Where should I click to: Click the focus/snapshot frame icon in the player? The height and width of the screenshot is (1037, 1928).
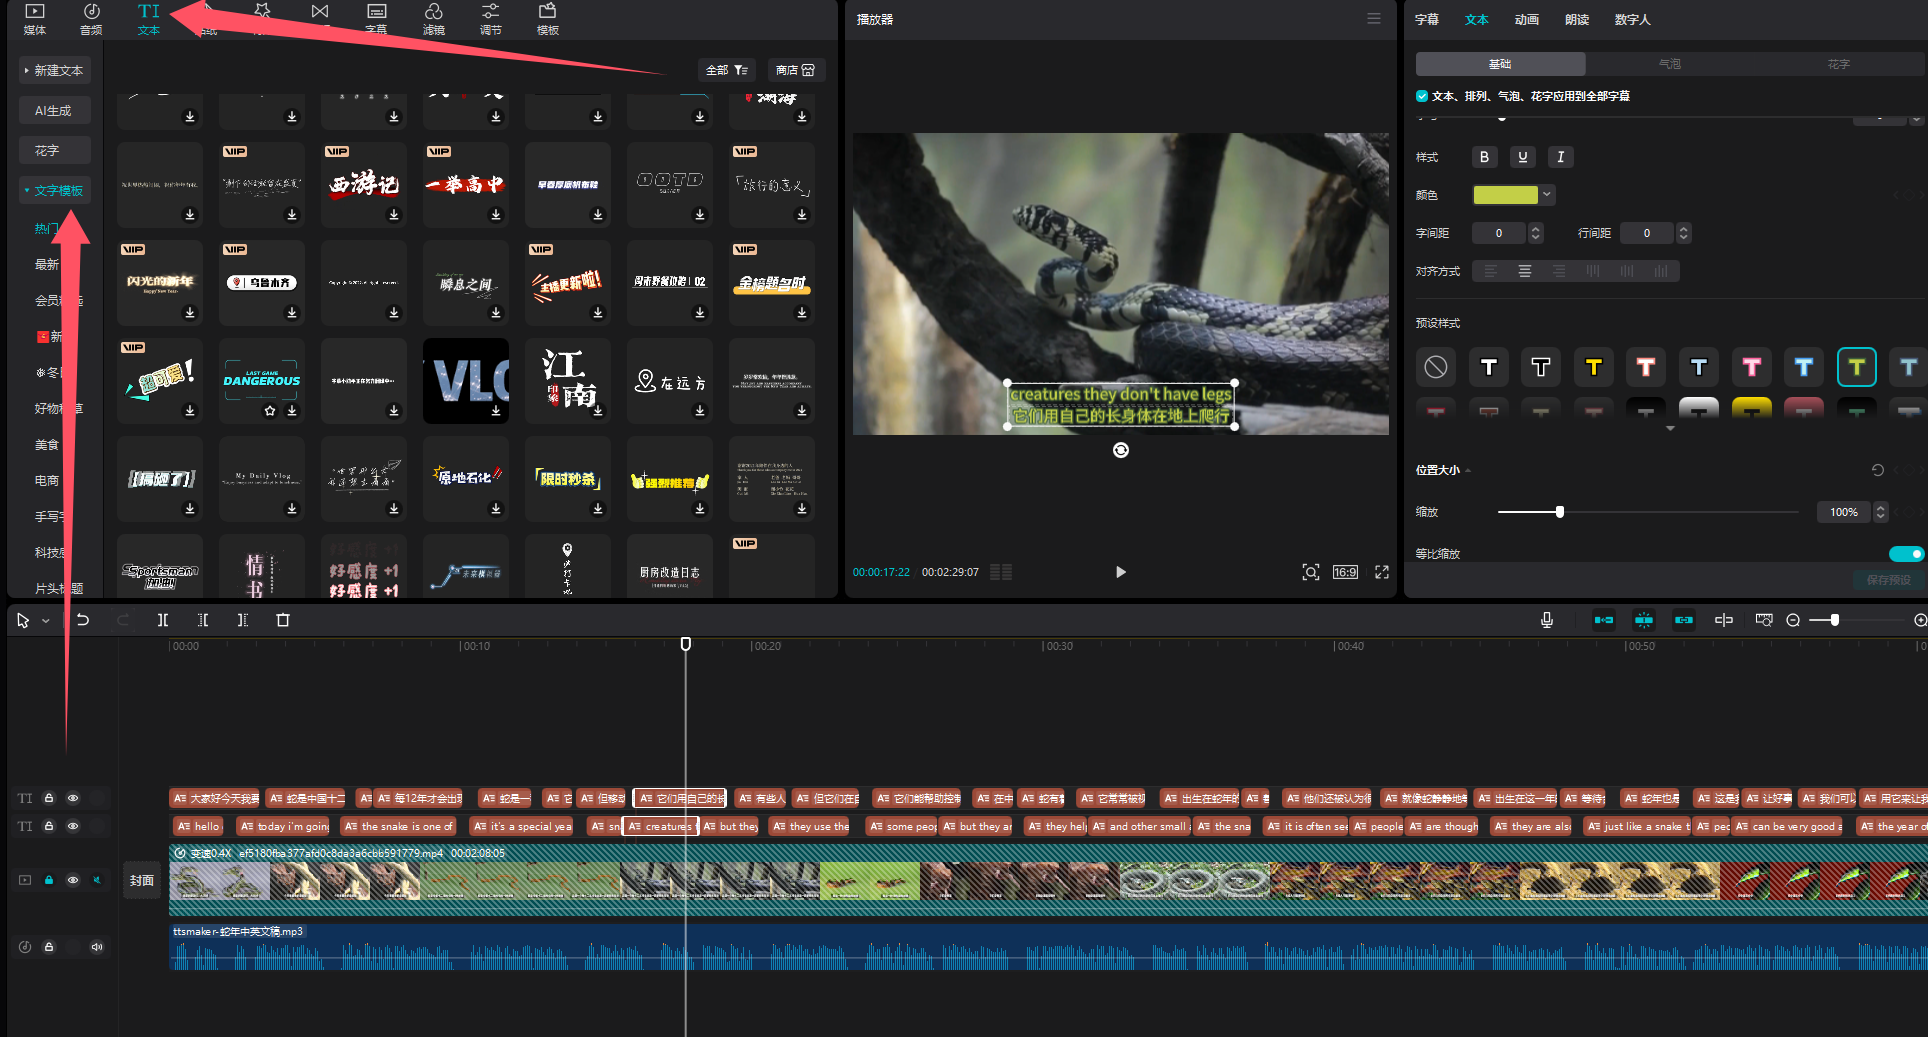point(1310,572)
